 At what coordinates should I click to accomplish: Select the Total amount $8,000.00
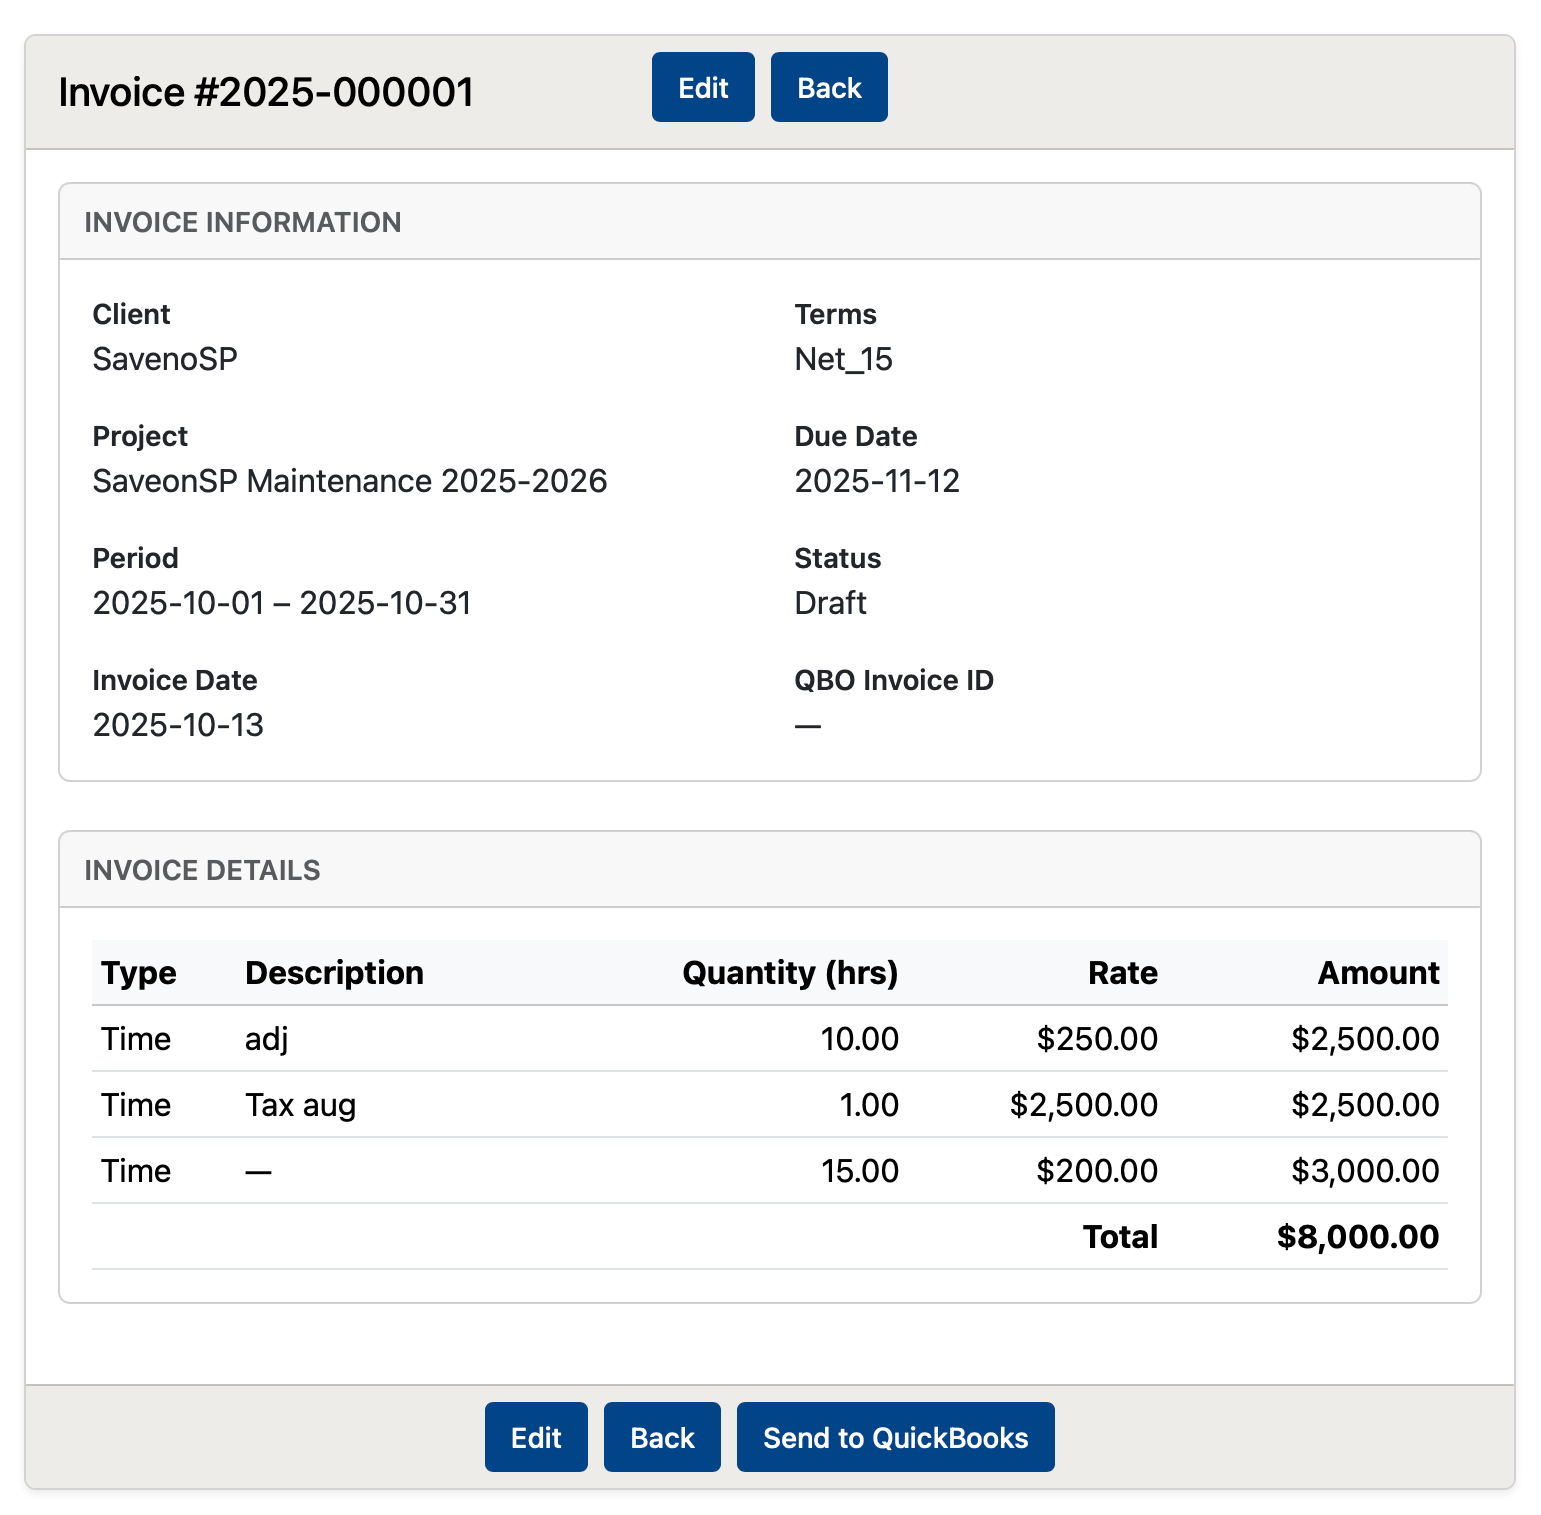(1356, 1237)
